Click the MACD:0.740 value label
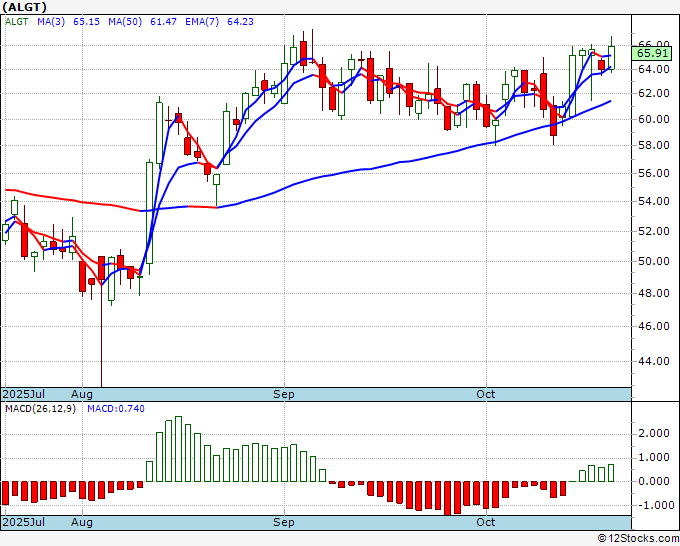 pos(116,409)
